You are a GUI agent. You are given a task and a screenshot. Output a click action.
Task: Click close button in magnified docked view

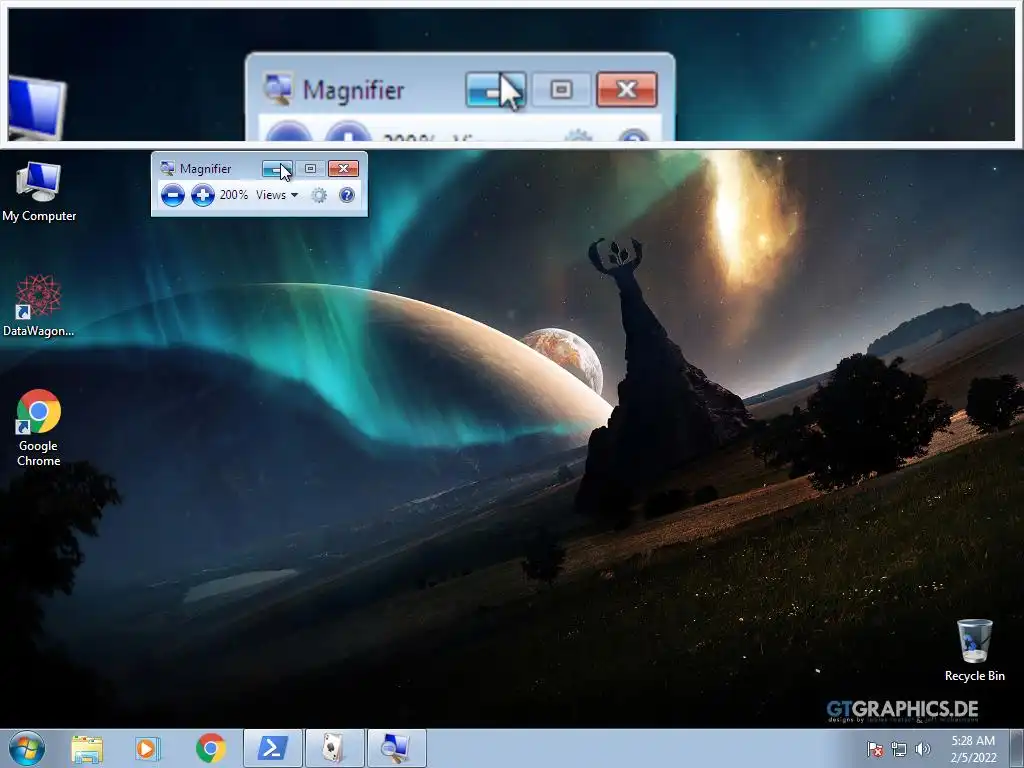(626, 89)
